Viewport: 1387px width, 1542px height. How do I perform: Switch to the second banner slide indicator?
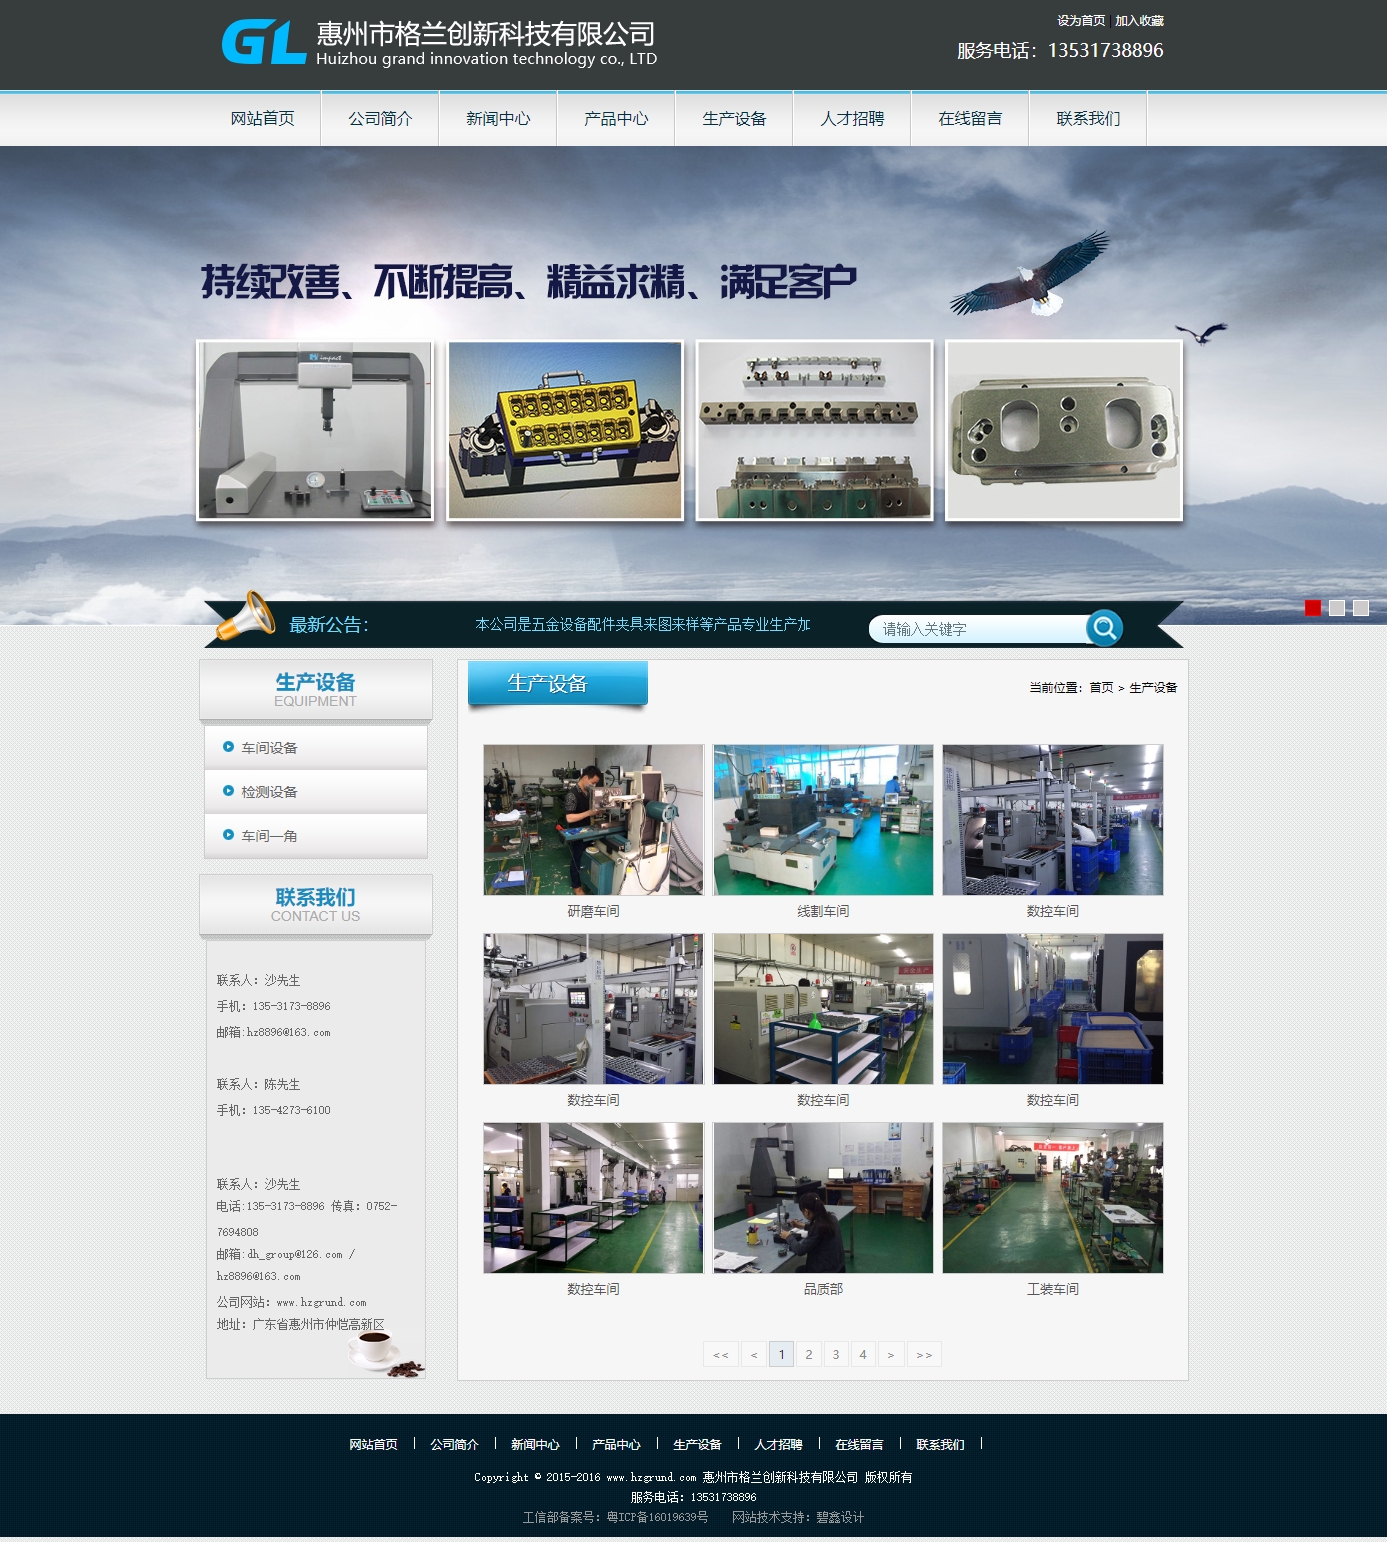1337,608
